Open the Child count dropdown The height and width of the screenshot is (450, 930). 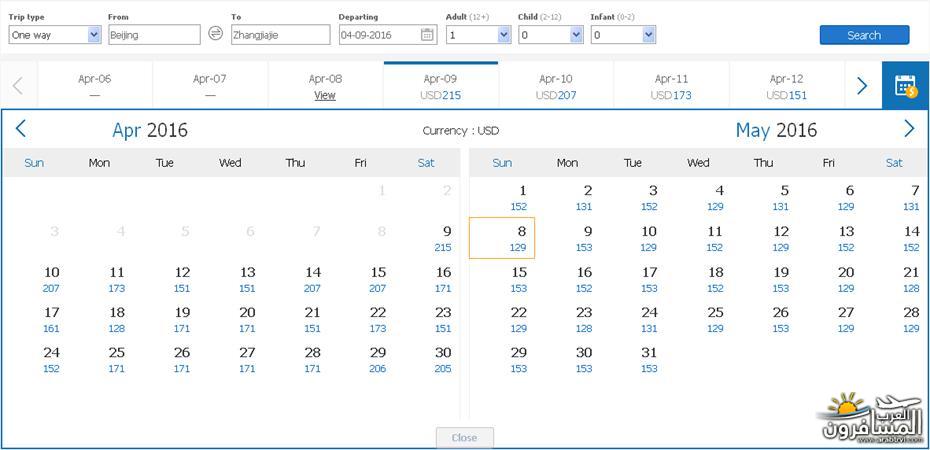pyautogui.click(x=550, y=34)
